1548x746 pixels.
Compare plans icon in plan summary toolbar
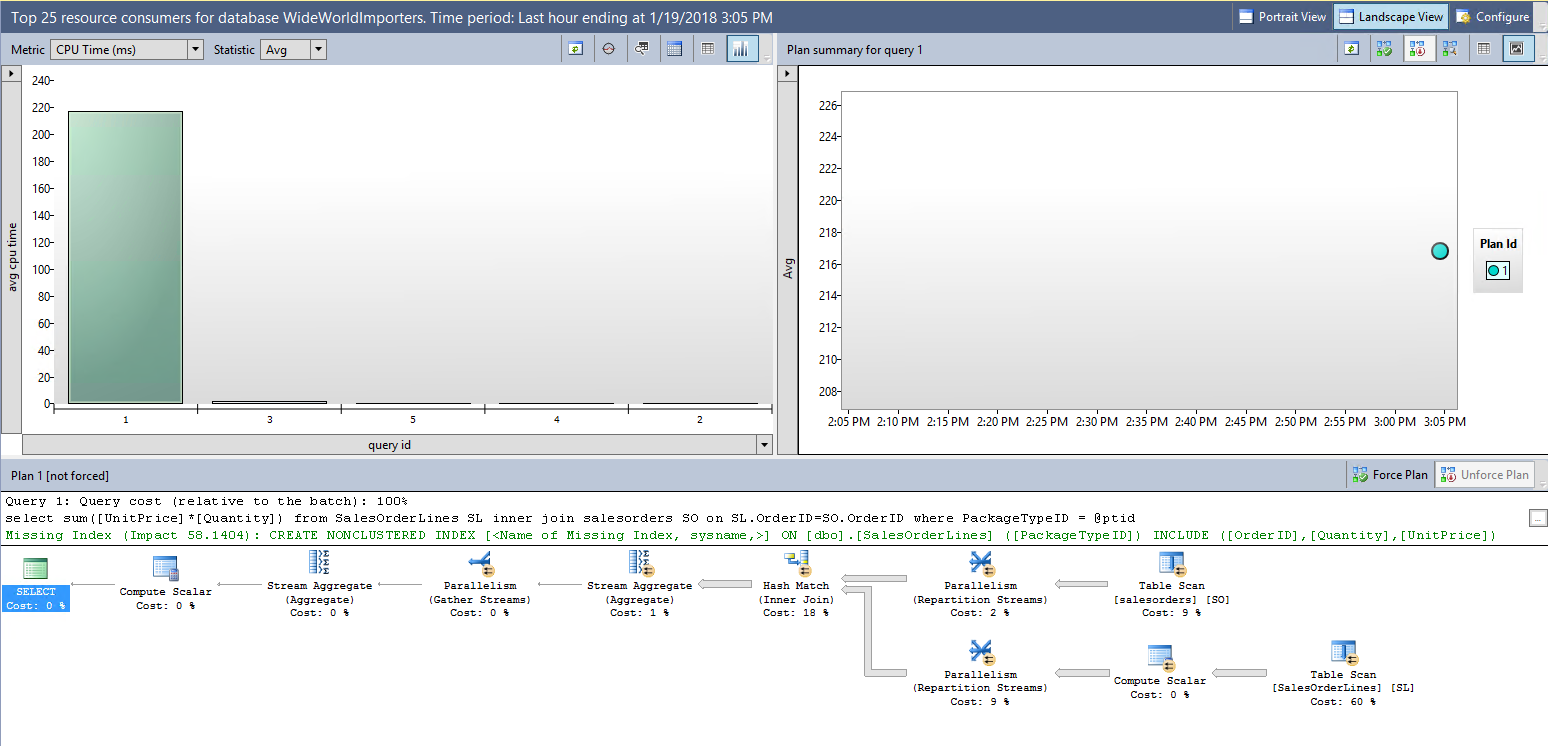(1449, 49)
